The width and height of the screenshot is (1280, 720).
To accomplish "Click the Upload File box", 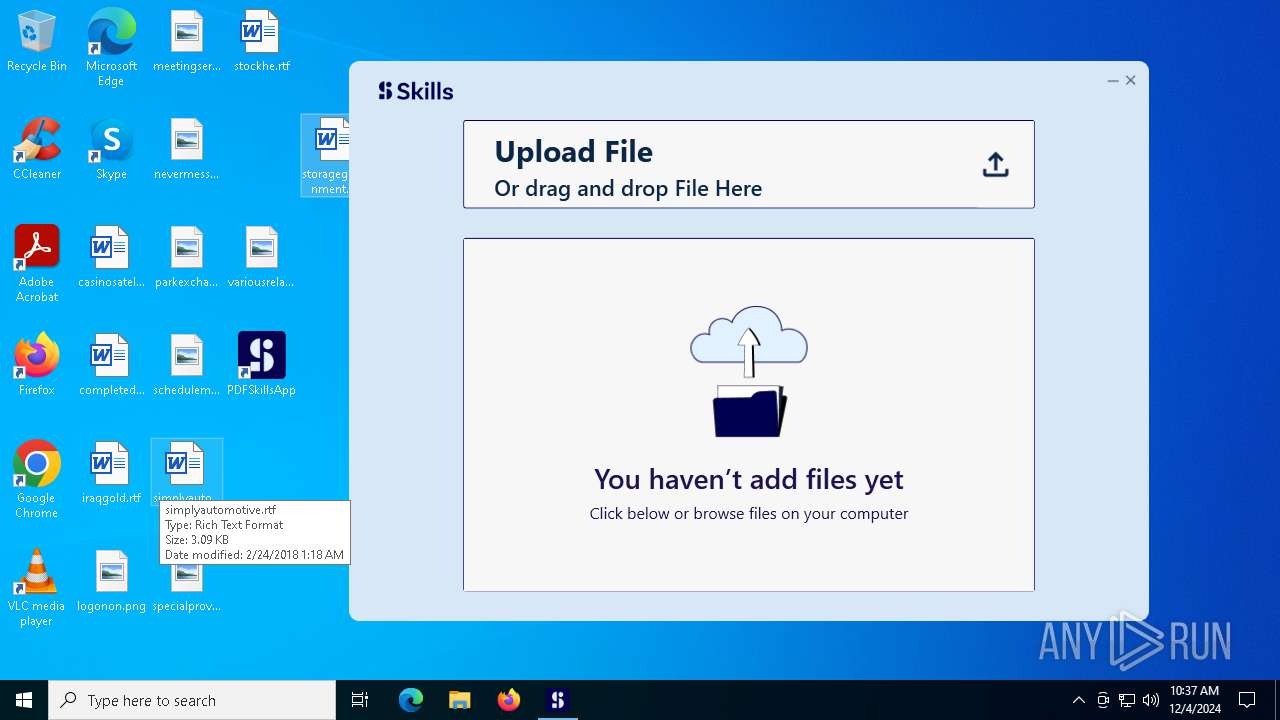I will click(x=748, y=164).
